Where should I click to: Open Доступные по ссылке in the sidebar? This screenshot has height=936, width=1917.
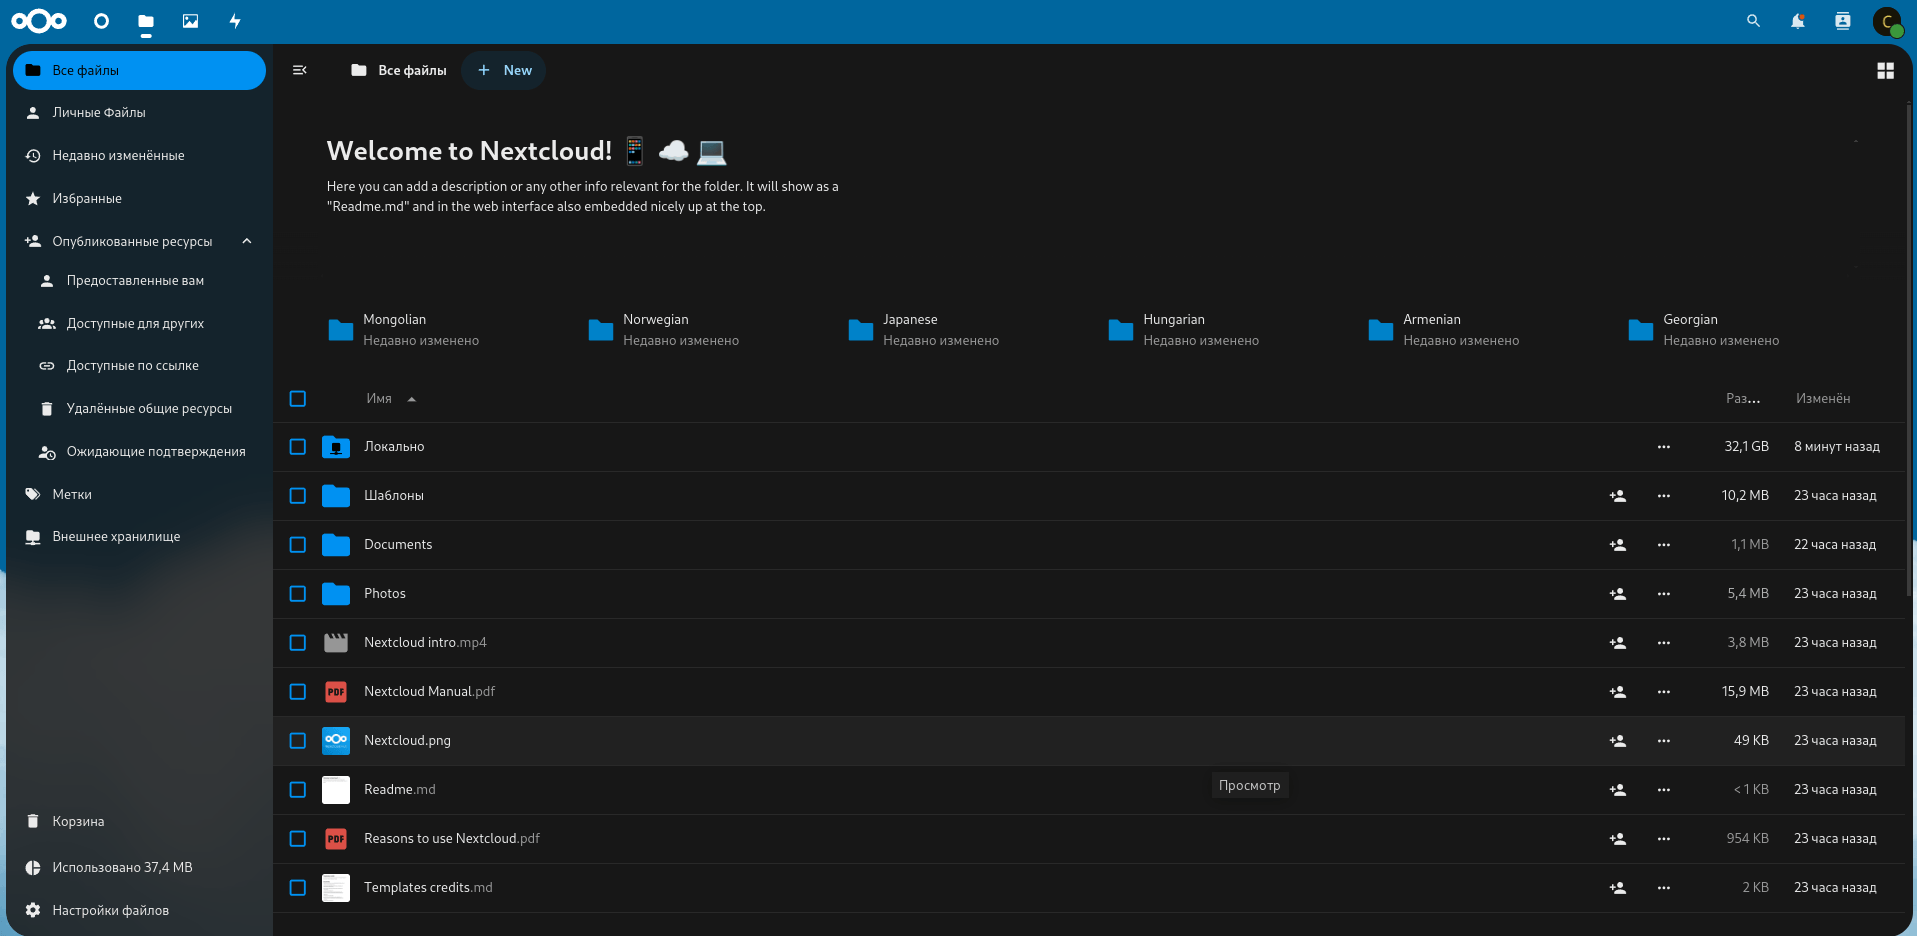click(146, 366)
